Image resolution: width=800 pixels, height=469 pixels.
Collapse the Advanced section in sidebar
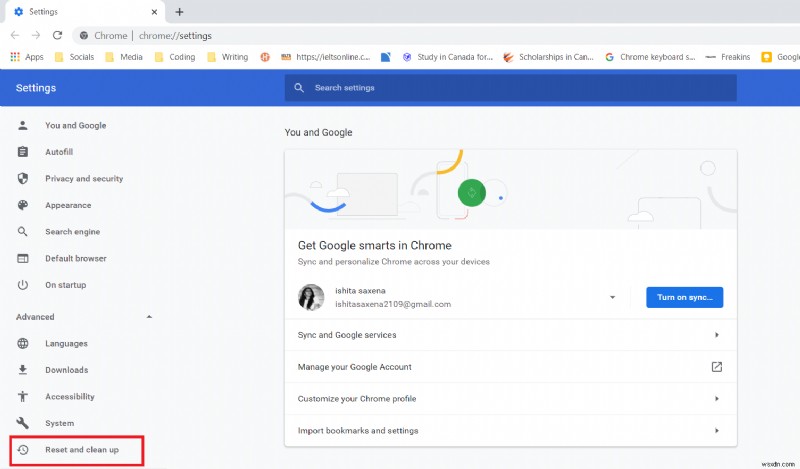[x=150, y=317]
